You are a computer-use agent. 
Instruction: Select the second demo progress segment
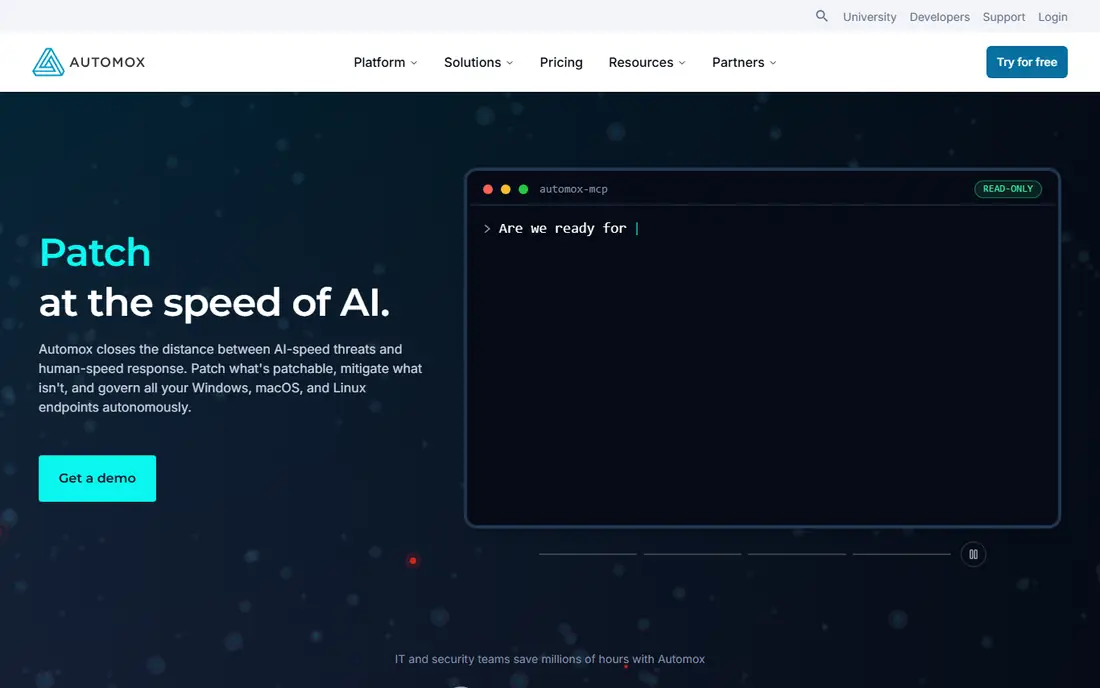692,554
